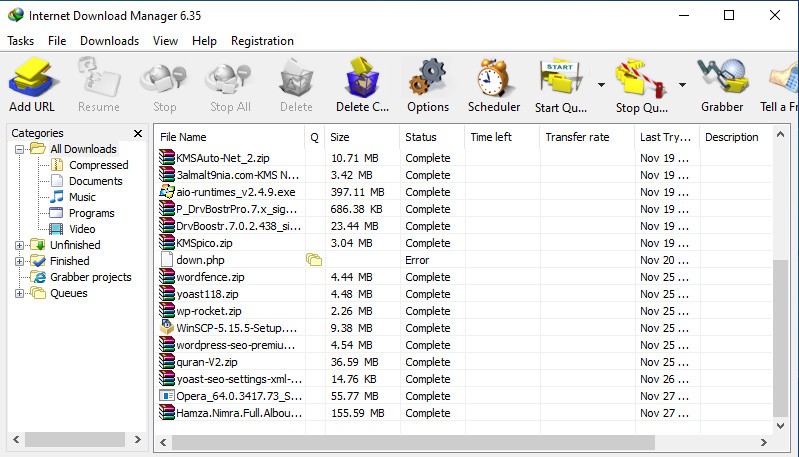This screenshot has height=457, width=799.
Task: Select the Compressed category
Action: (x=98, y=165)
